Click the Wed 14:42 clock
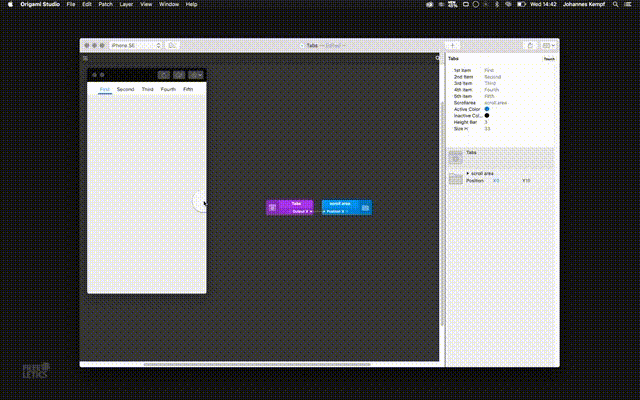Image resolution: width=640 pixels, height=400 pixels. [x=543, y=4]
